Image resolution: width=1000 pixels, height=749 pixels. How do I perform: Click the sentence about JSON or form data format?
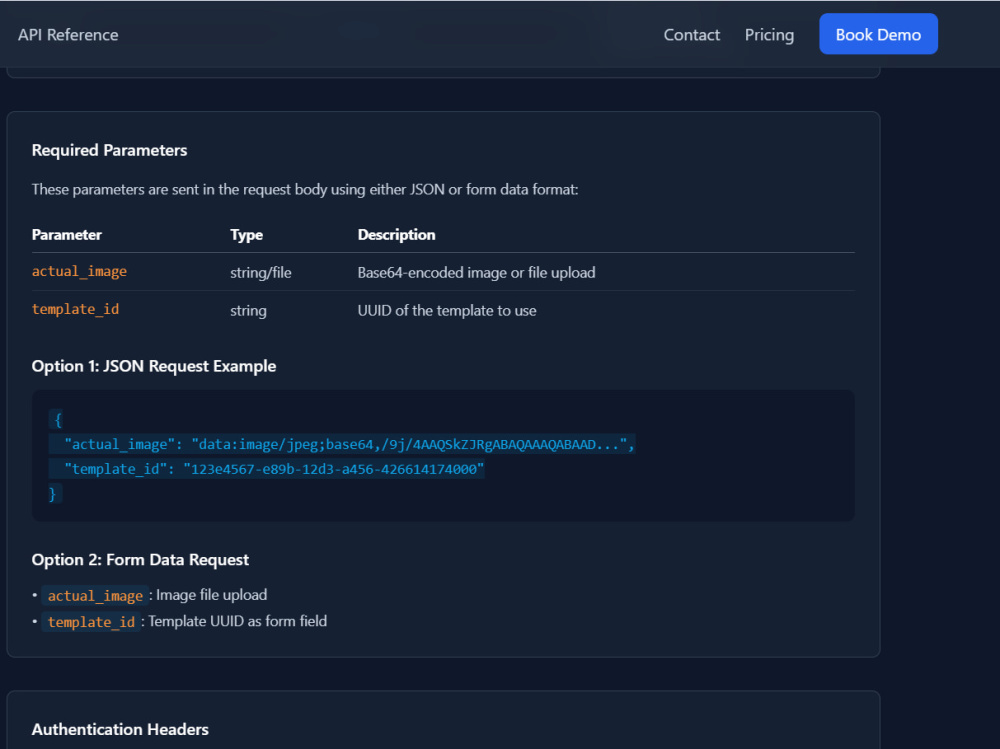[x=305, y=189]
